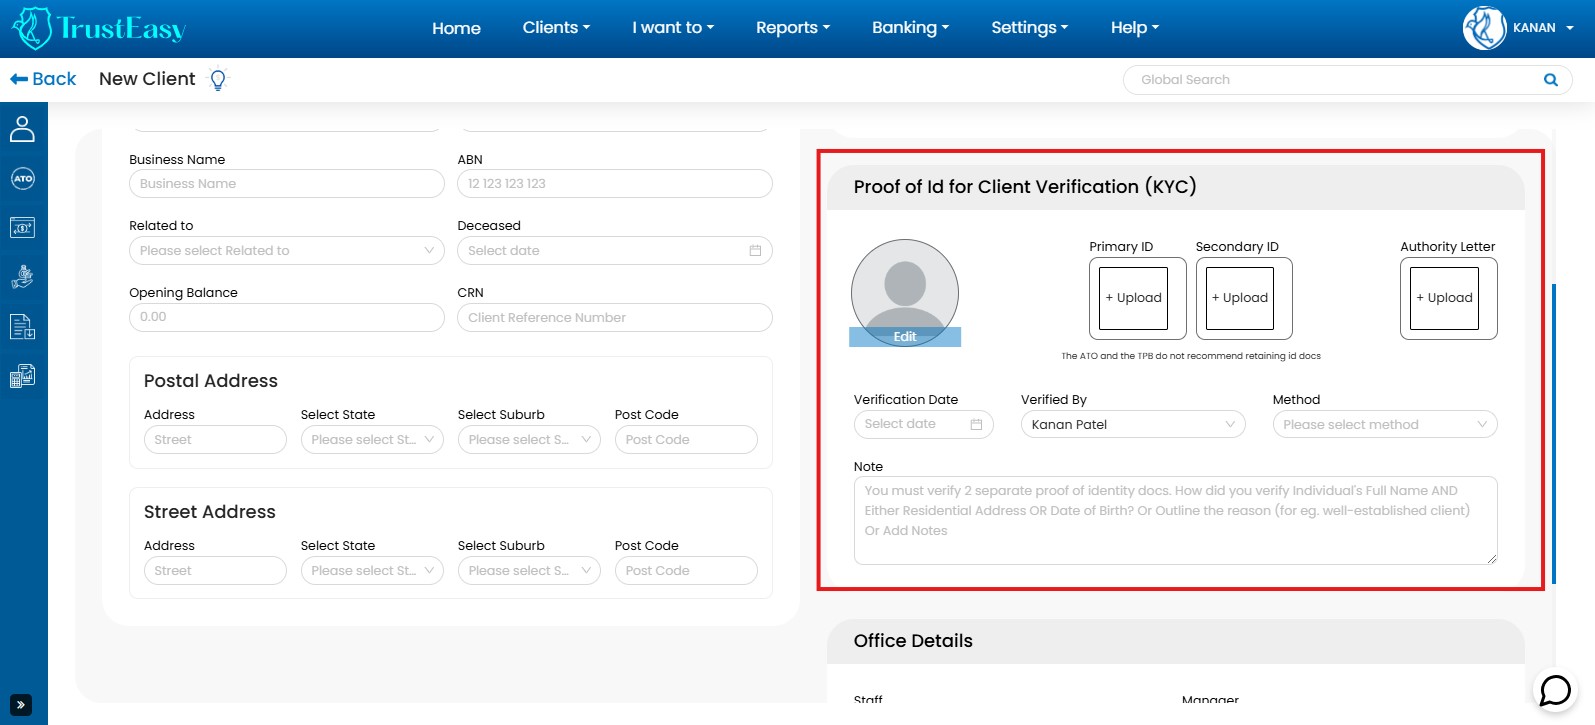Open the Clients menu

point(556,28)
